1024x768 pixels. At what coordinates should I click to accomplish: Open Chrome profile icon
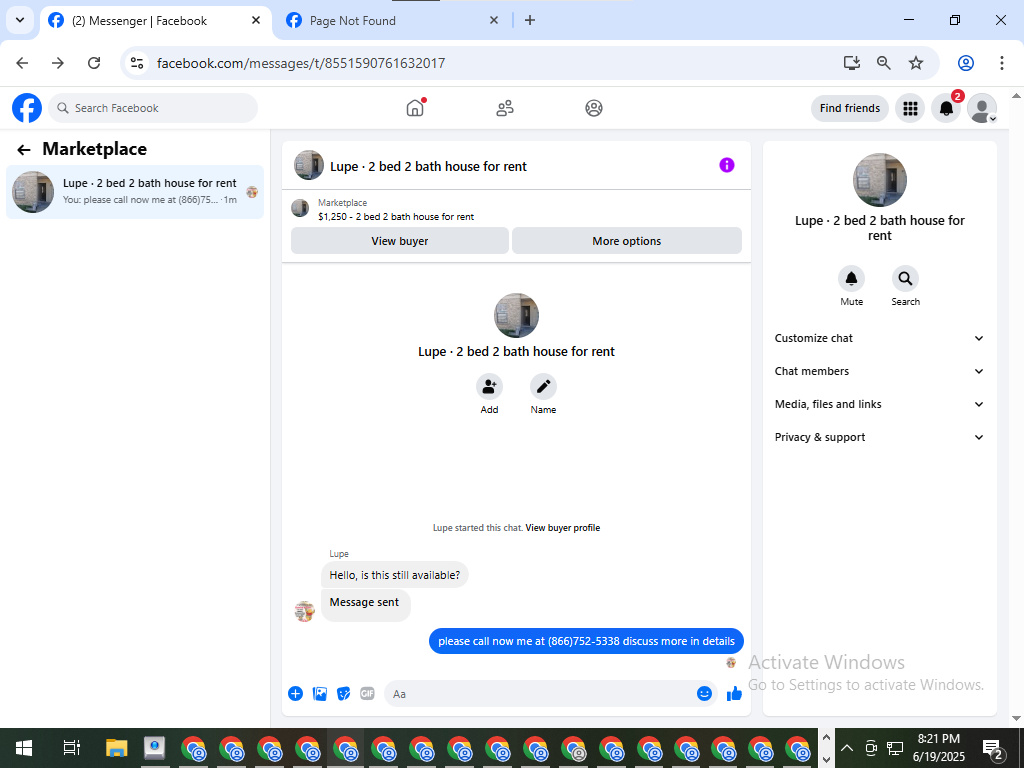[x=966, y=63]
